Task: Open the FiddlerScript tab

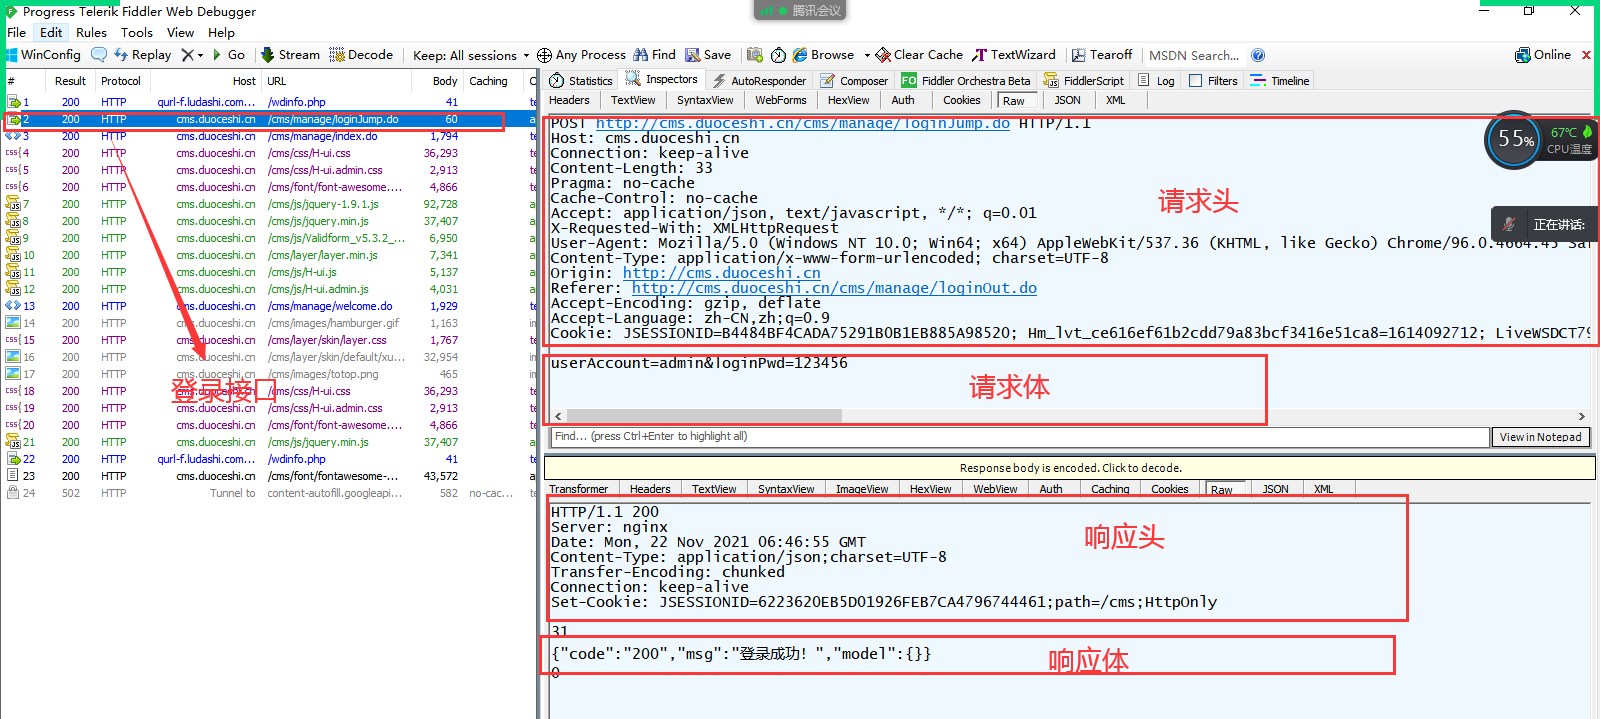Action: point(1084,81)
